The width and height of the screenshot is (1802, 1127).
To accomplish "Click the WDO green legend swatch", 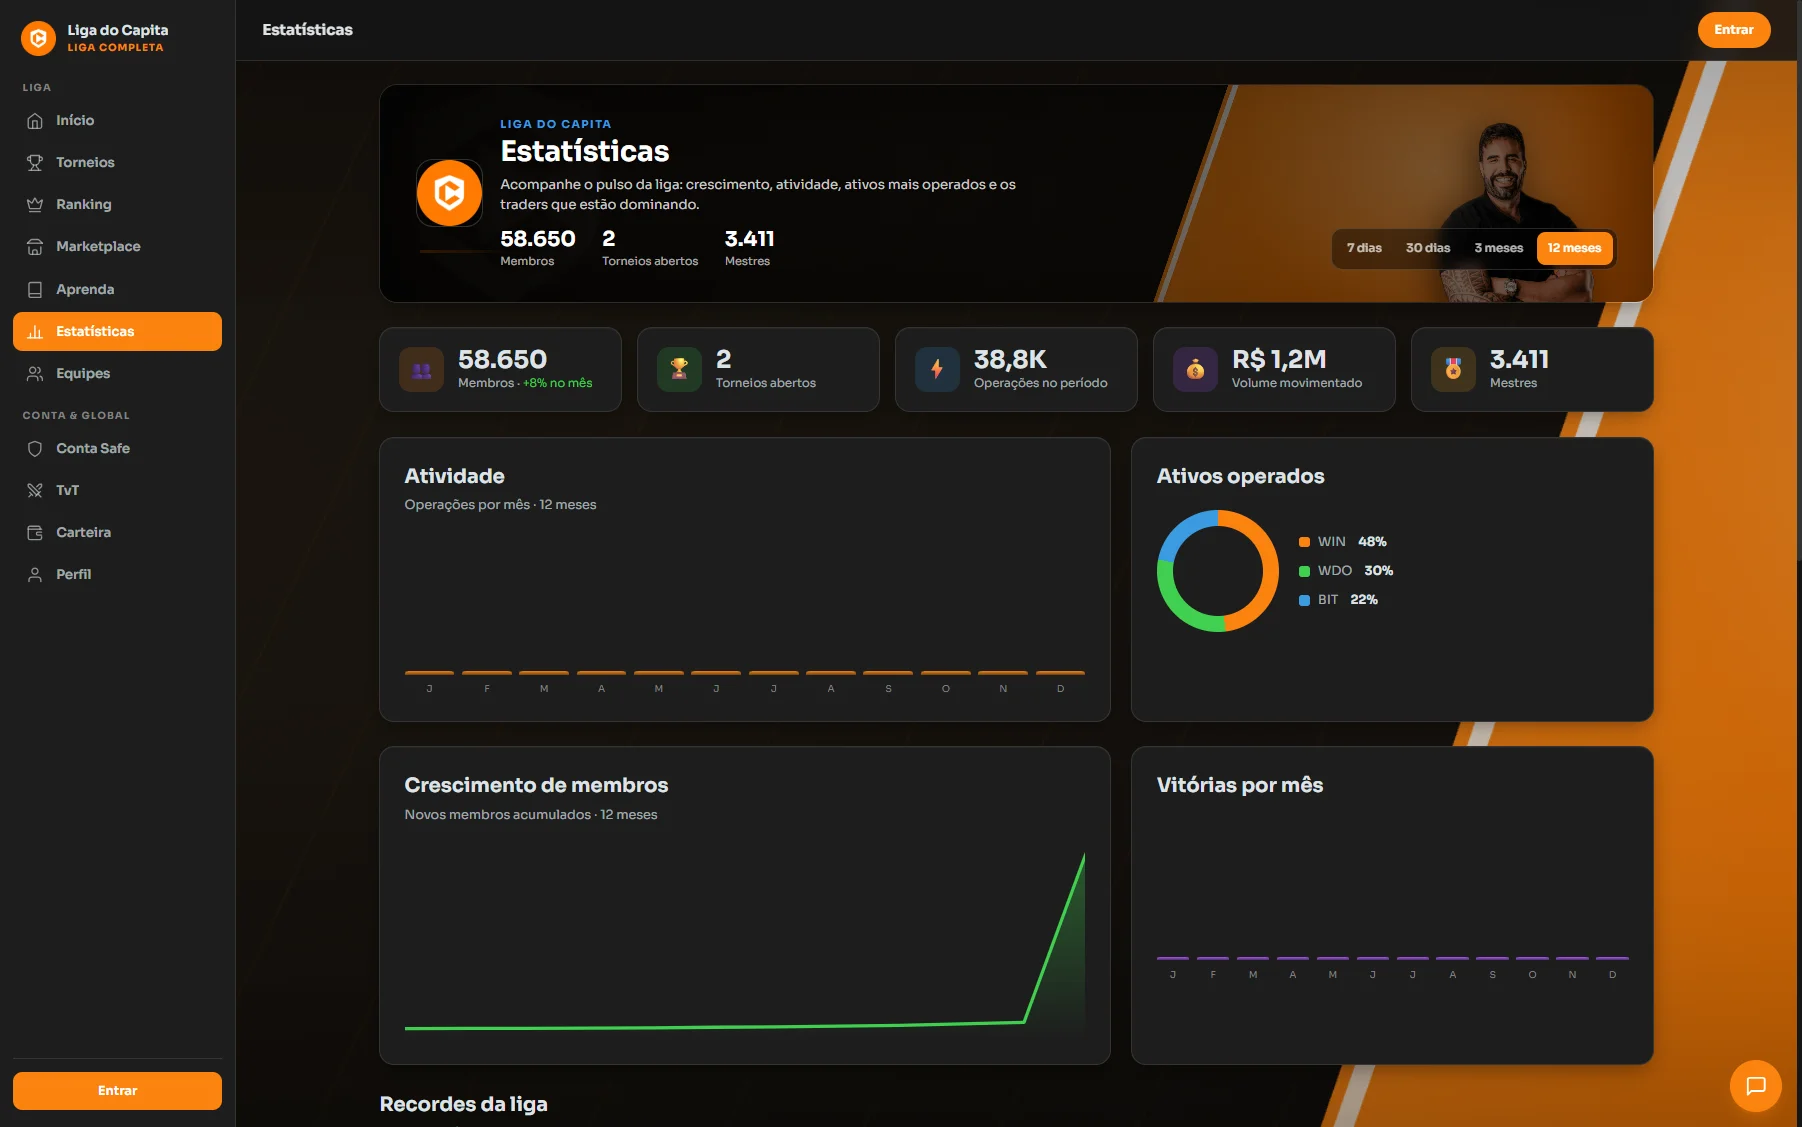I will pyautogui.click(x=1304, y=571).
